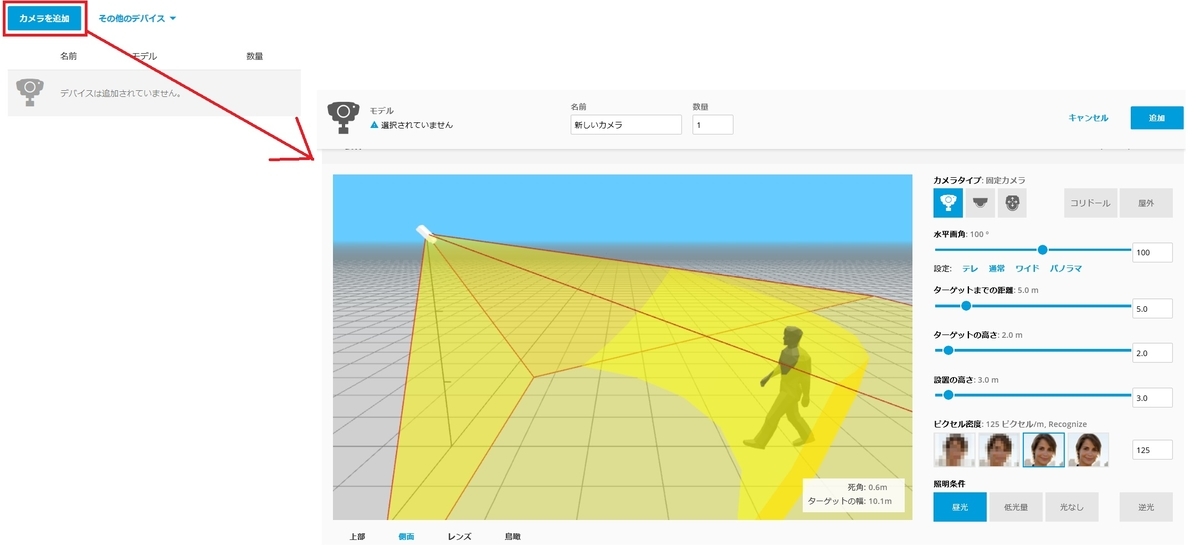Image resolution: width=1200 pixels, height=556 pixels.
Task: Click the ピクセル密度 value field
Action: (1152, 450)
